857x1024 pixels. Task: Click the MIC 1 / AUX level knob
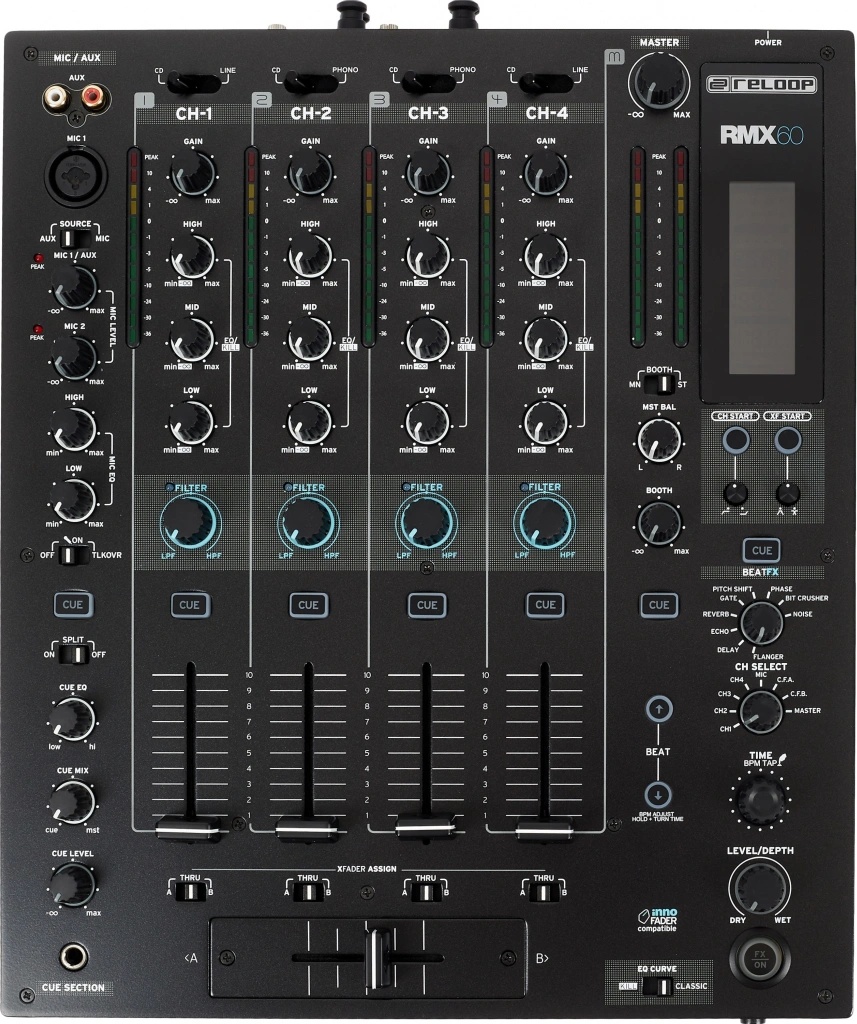[x=74, y=287]
